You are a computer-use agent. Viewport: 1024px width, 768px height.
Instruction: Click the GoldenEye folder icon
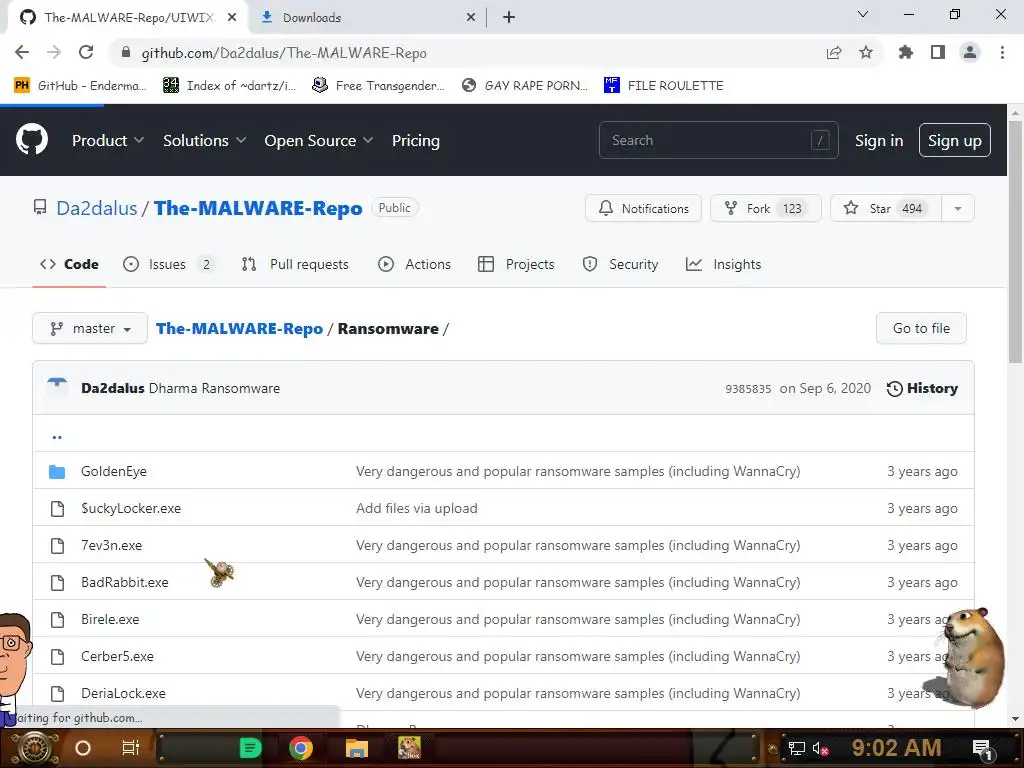pyautogui.click(x=57, y=472)
